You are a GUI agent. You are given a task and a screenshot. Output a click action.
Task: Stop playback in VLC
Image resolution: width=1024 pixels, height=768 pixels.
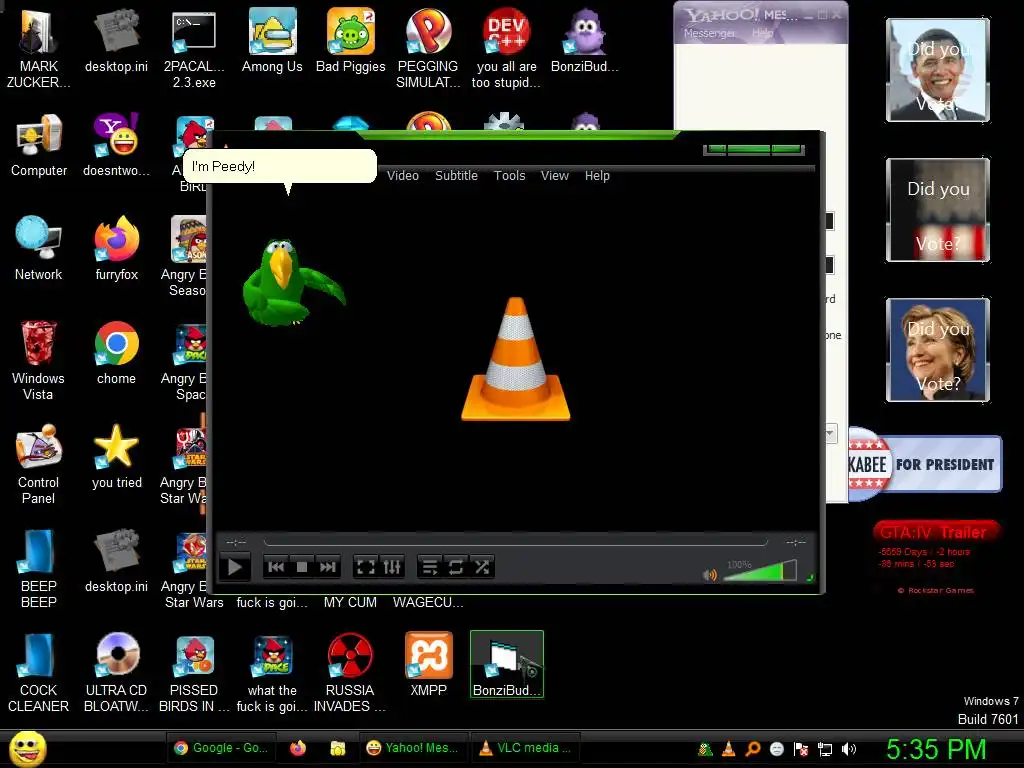[x=302, y=567]
